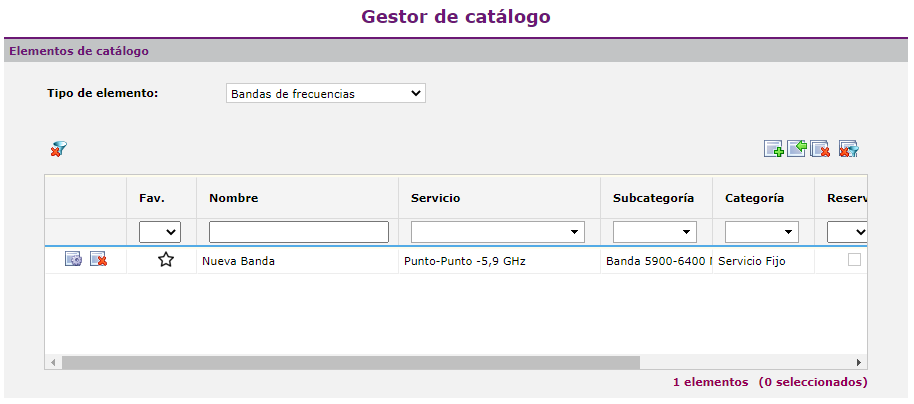Click the Servicio Fijo category cell
The height and width of the screenshot is (404, 914).
(x=763, y=261)
